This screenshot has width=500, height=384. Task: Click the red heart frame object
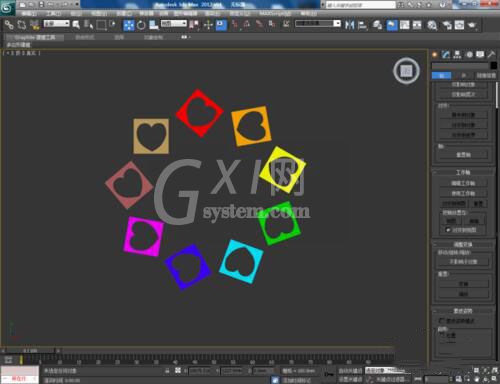[199, 113]
